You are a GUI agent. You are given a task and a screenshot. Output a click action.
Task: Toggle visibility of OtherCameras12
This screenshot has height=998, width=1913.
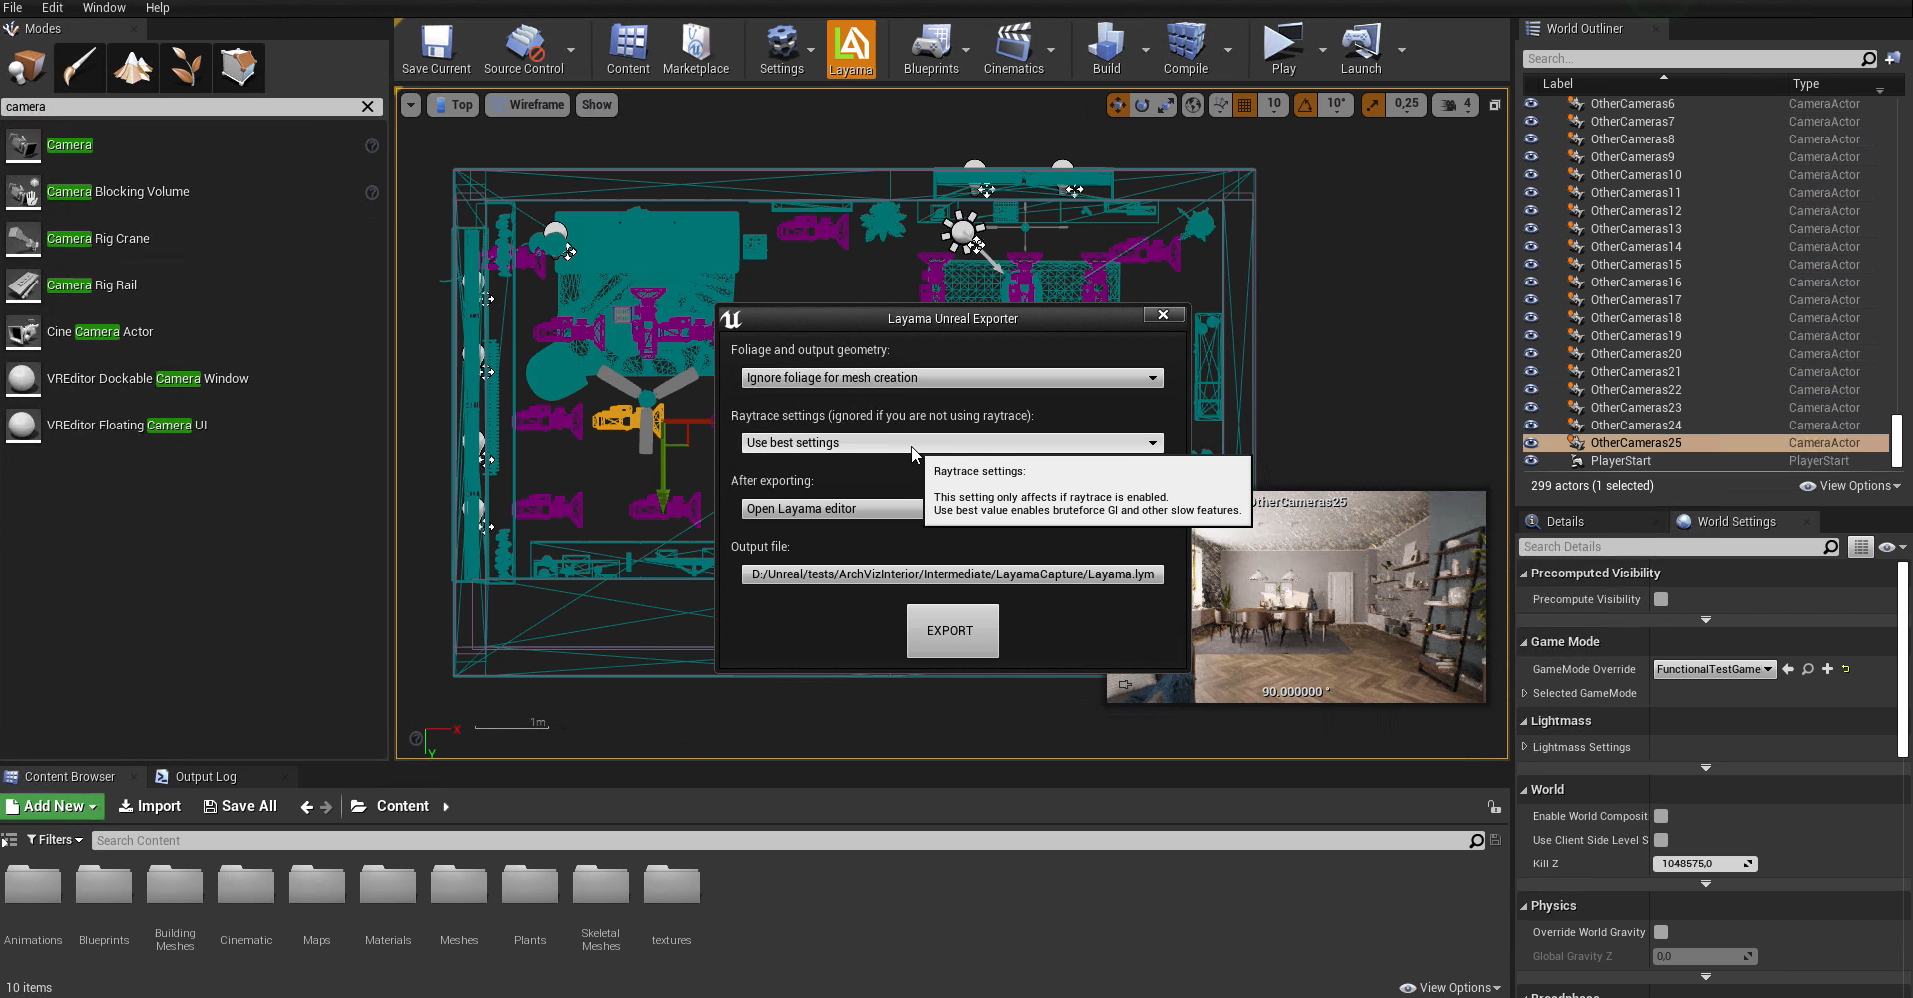pos(1531,210)
